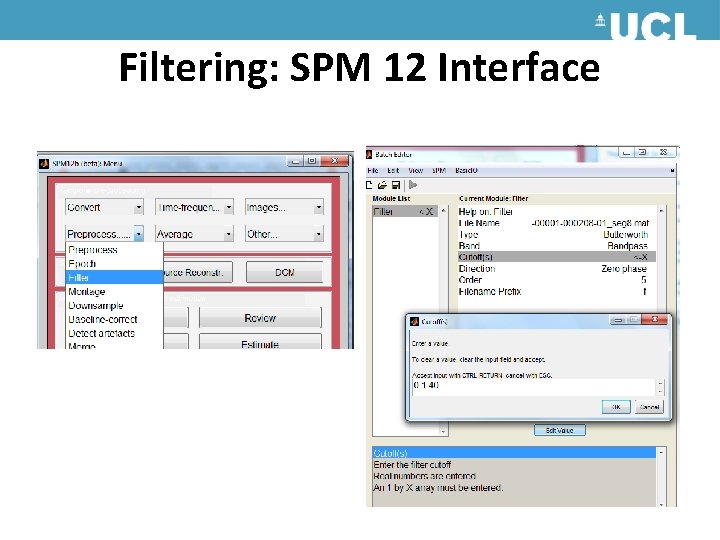Select the Order row
The height and width of the screenshot is (540, 720).
[557, 280]
